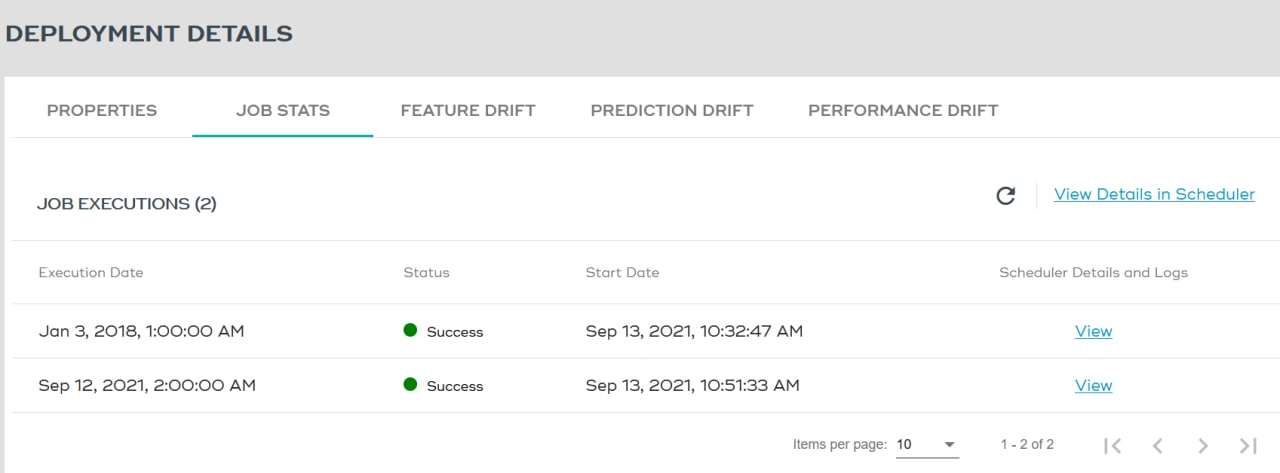Click the Start Date column header

(x=622, y=272)
